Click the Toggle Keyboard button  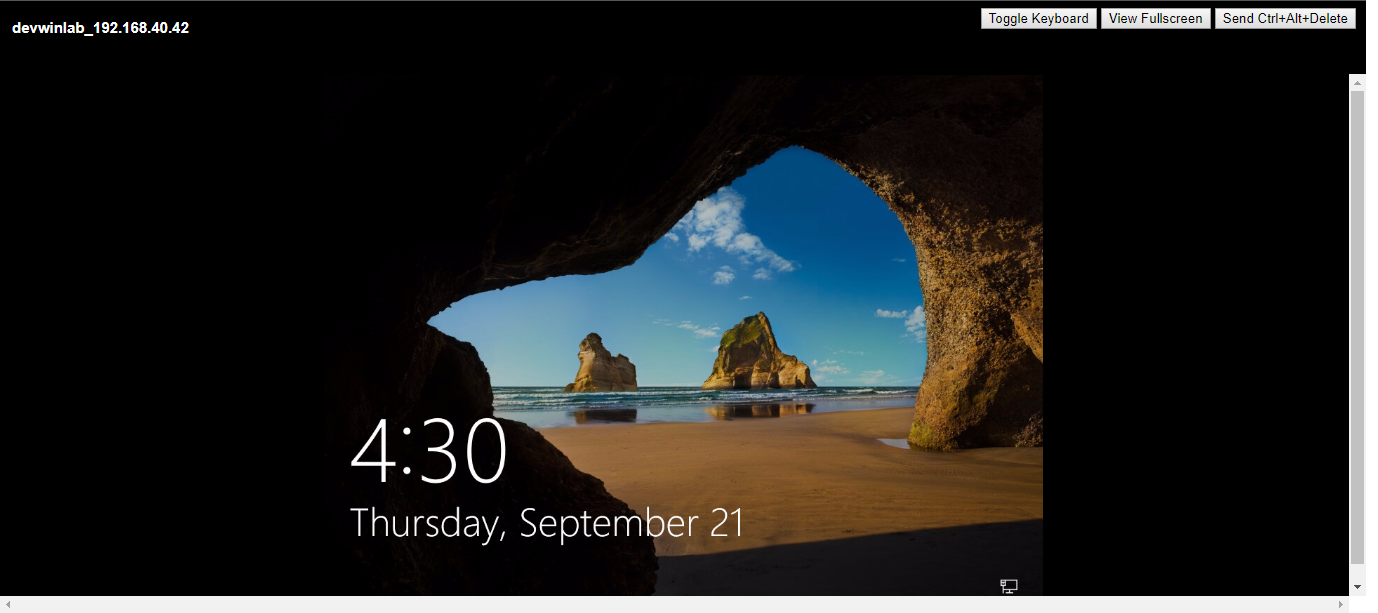coord(1038,19)
